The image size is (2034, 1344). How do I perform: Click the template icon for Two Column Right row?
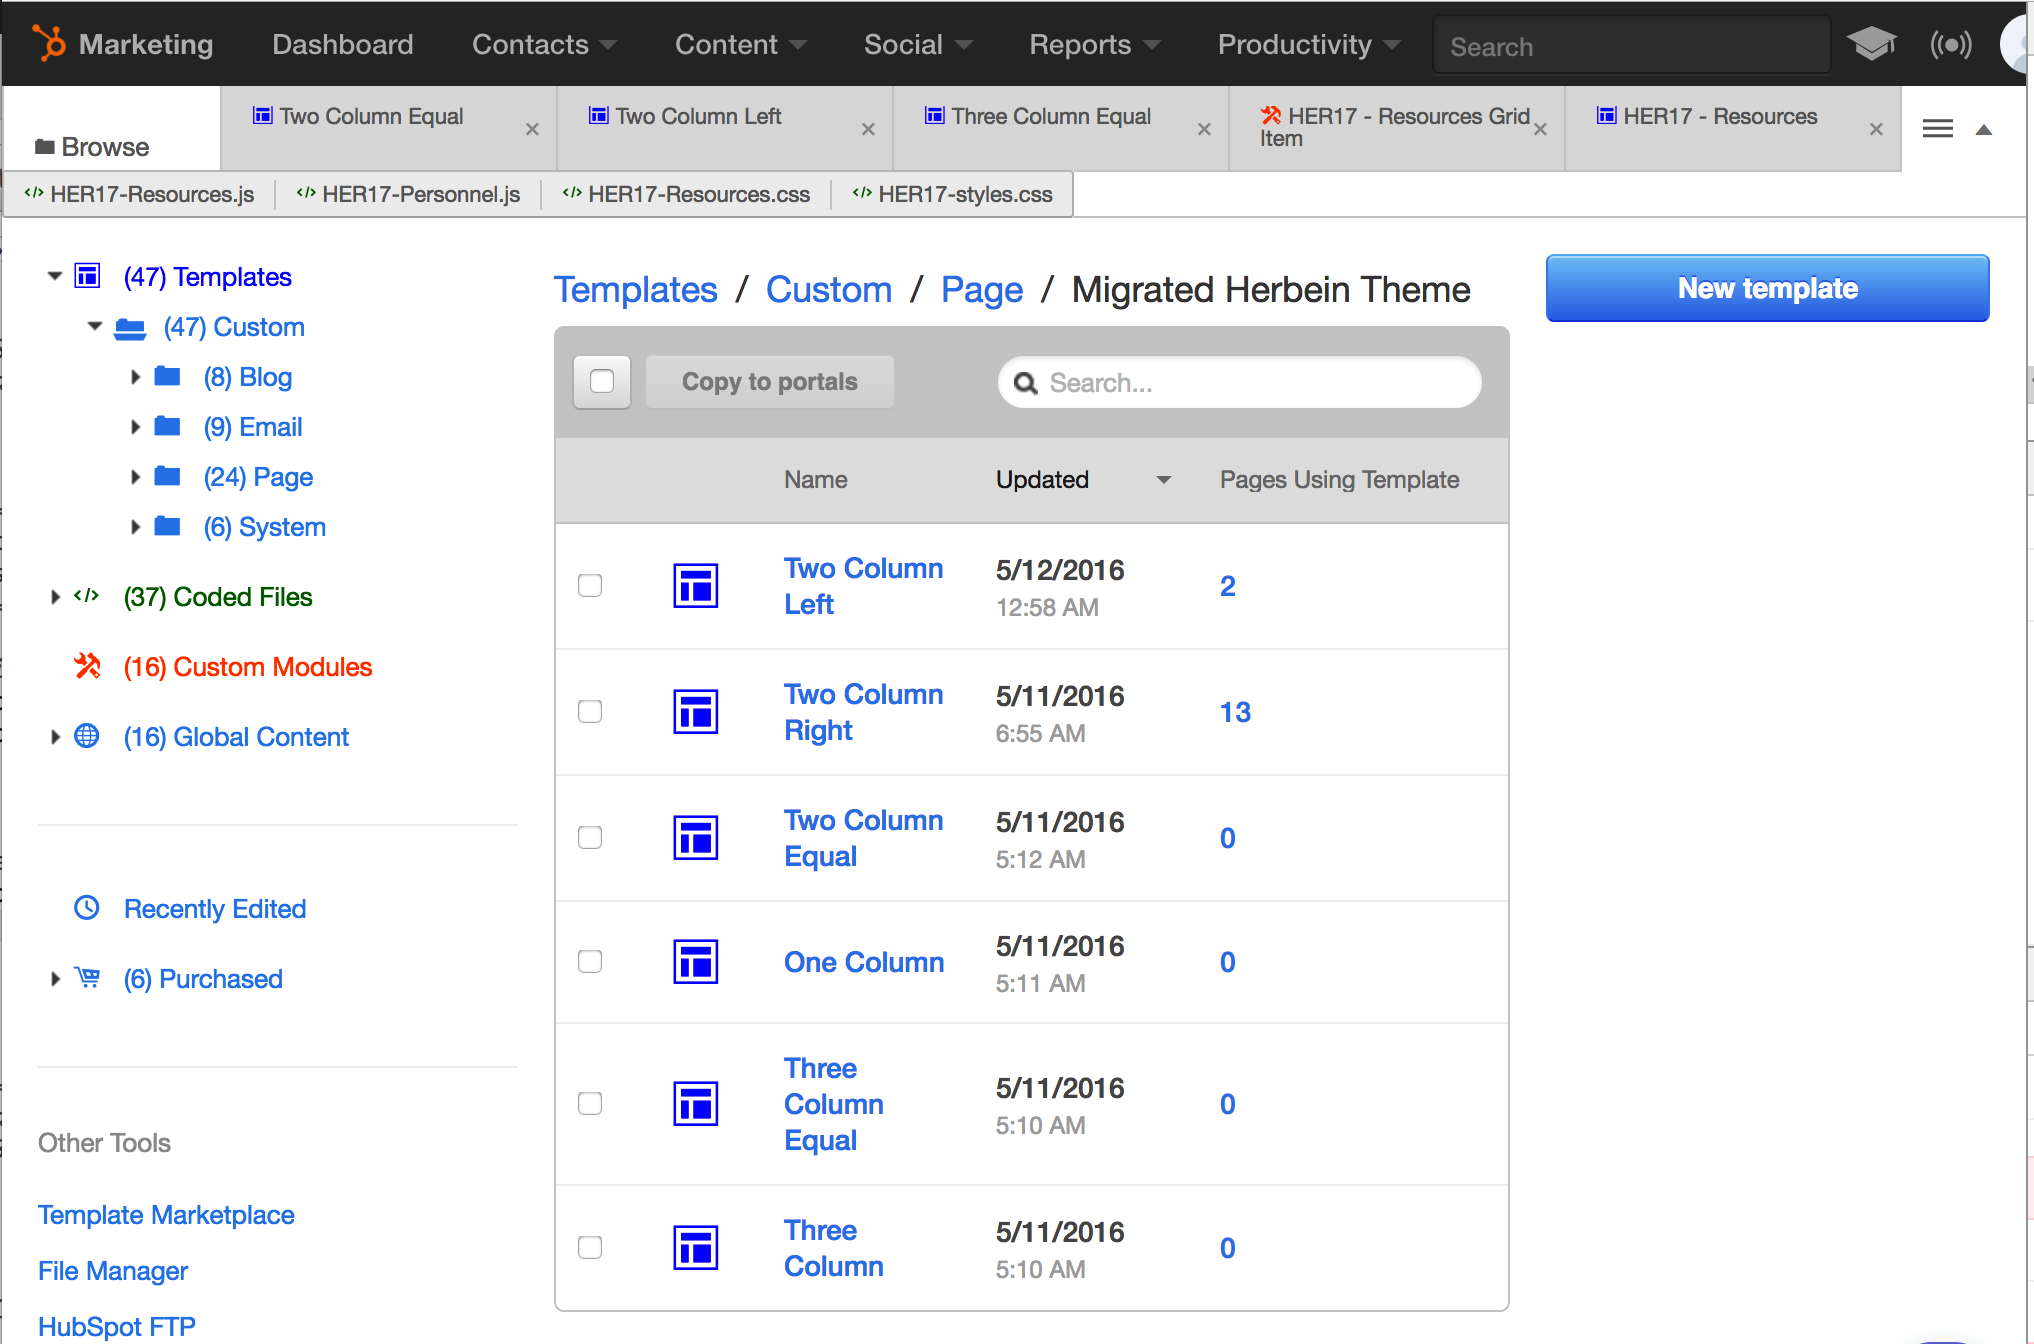point(695,712)
